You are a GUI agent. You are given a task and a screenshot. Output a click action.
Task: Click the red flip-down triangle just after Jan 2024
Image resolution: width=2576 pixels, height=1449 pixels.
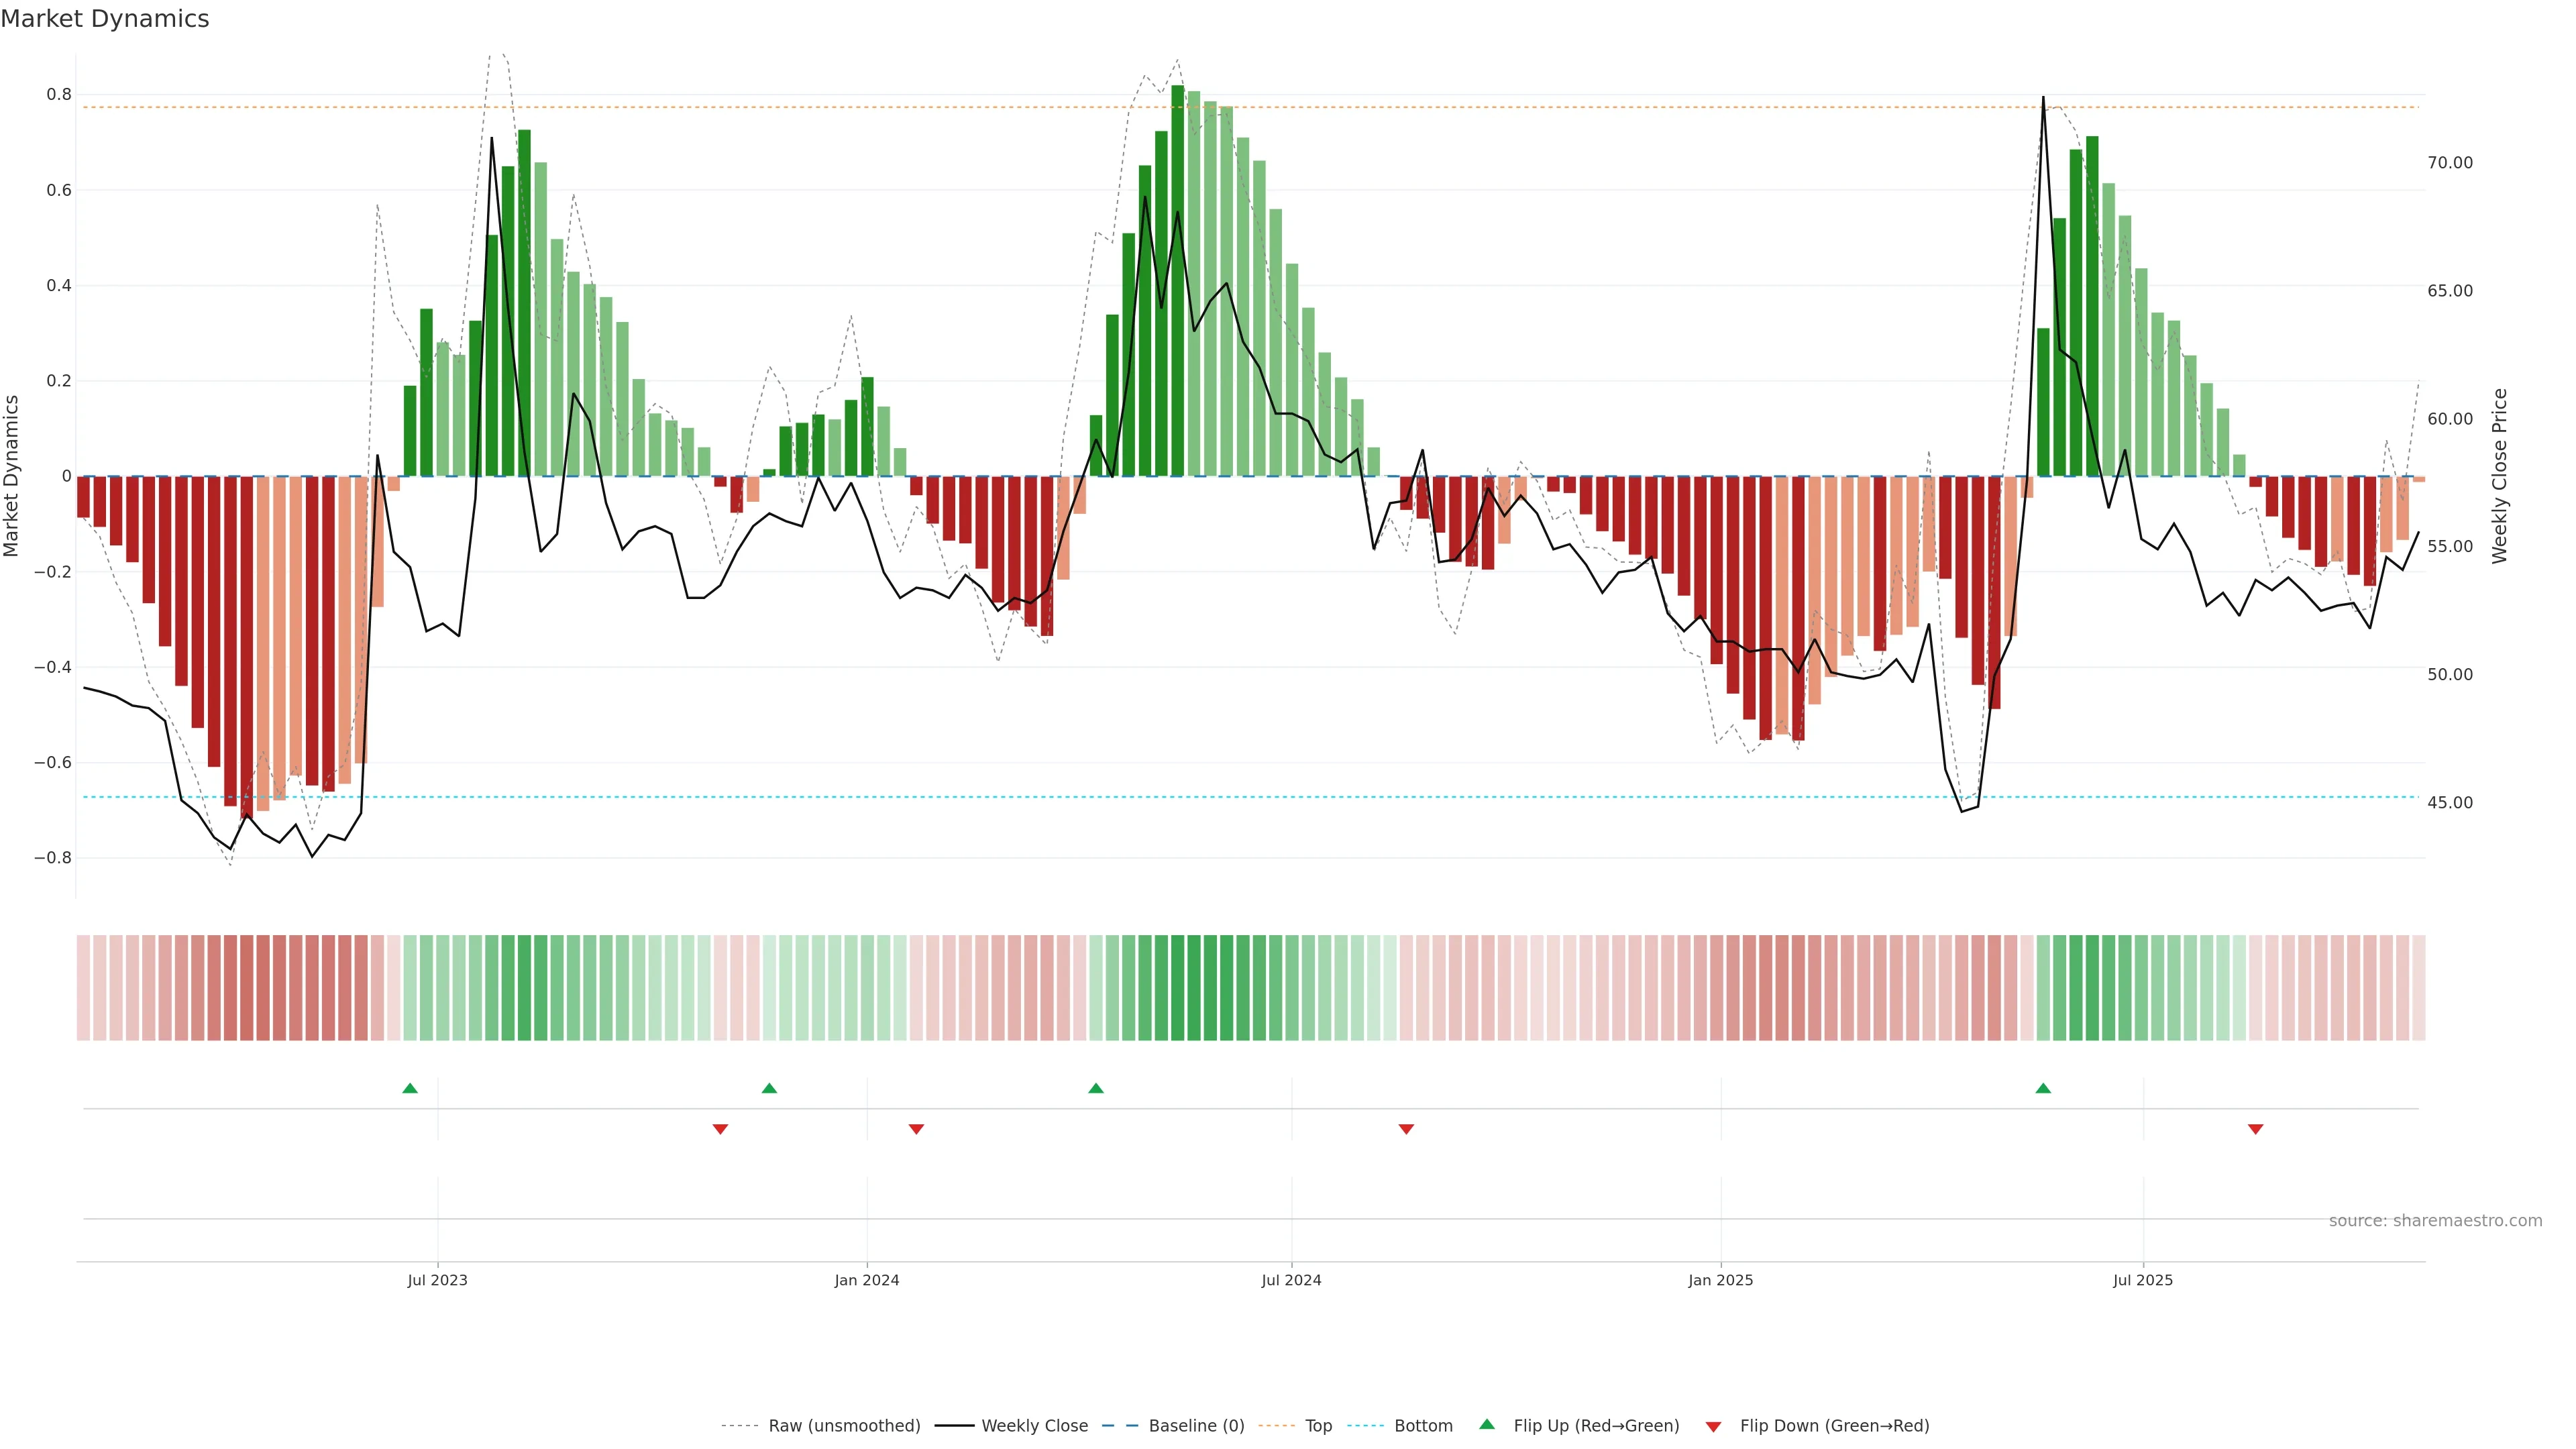coord(916,1129)
